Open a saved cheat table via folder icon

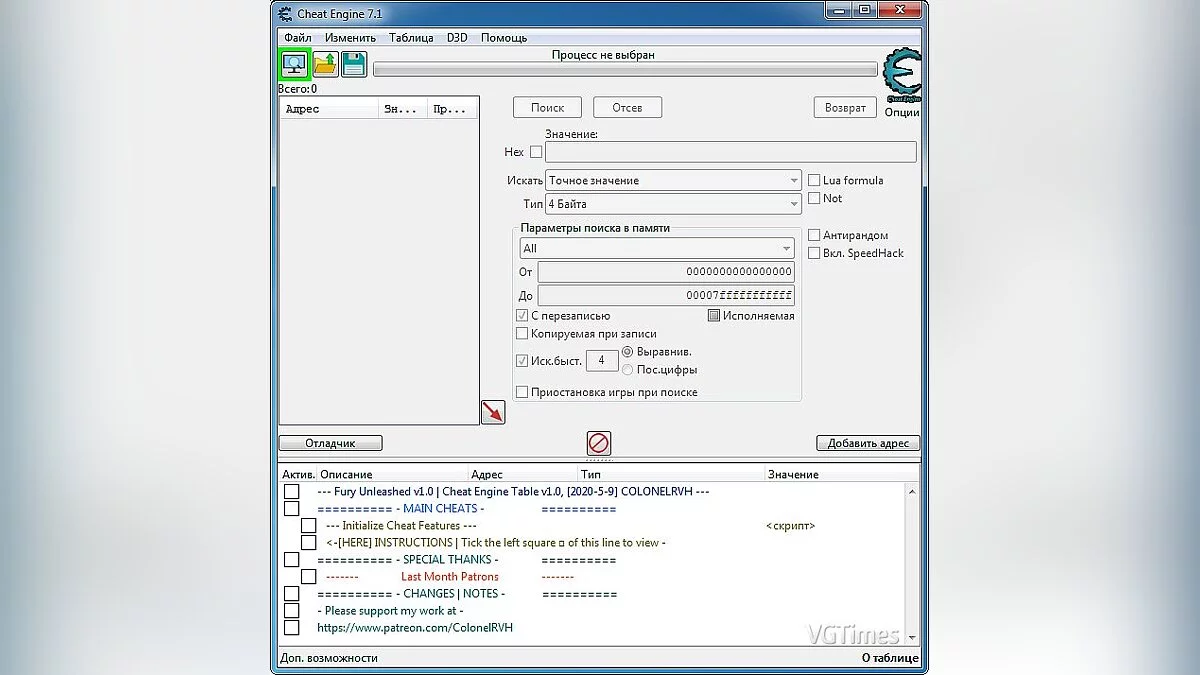pyautogui.click(x=323, y=63)
